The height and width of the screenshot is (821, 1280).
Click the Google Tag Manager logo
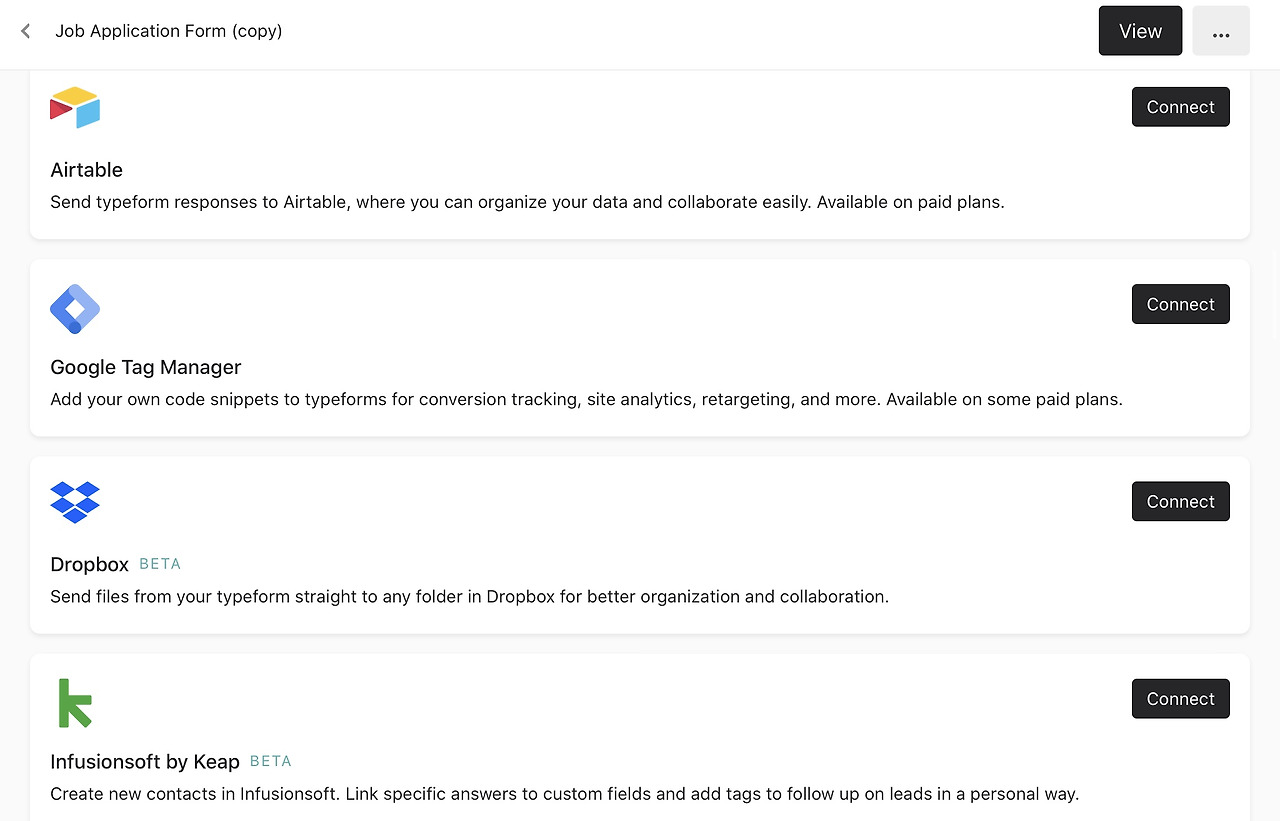coord(75,309)
